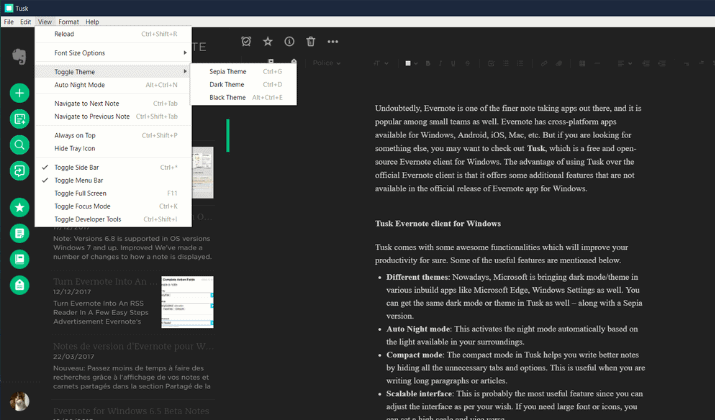This screenshot has width=715, height=420.
Task: Choose Sepia Theme from submenu
Action: [x=244, y=72]
